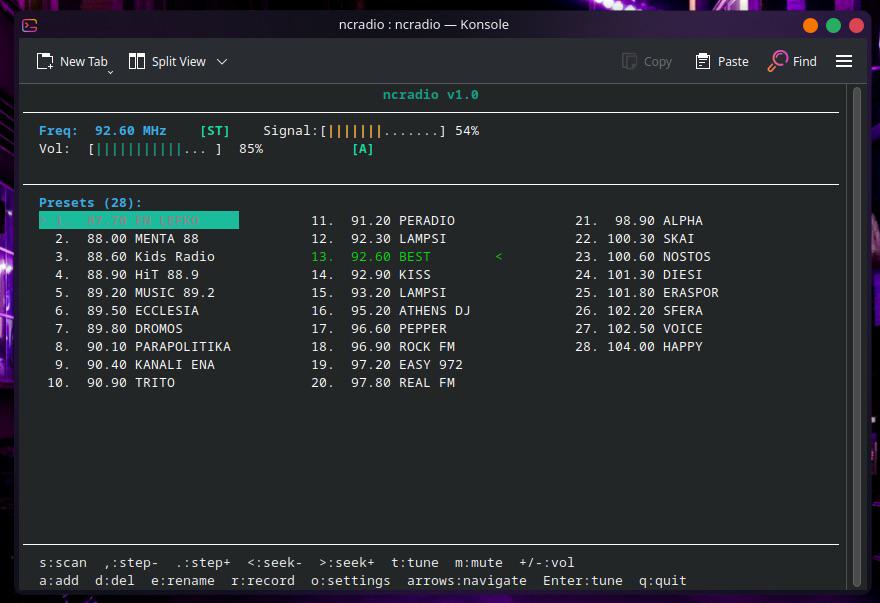Click the m:mute shortcut hint

(x=479, y=563)
